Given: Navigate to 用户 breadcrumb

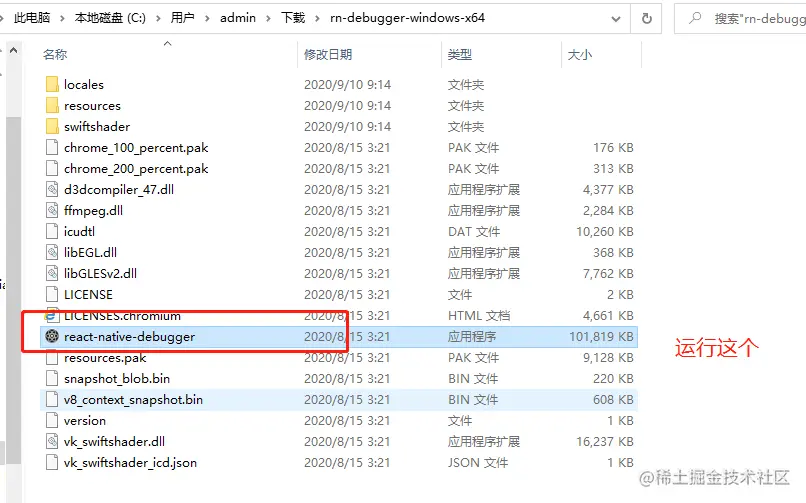Looking at the screenshot, I should pos(182,18).
